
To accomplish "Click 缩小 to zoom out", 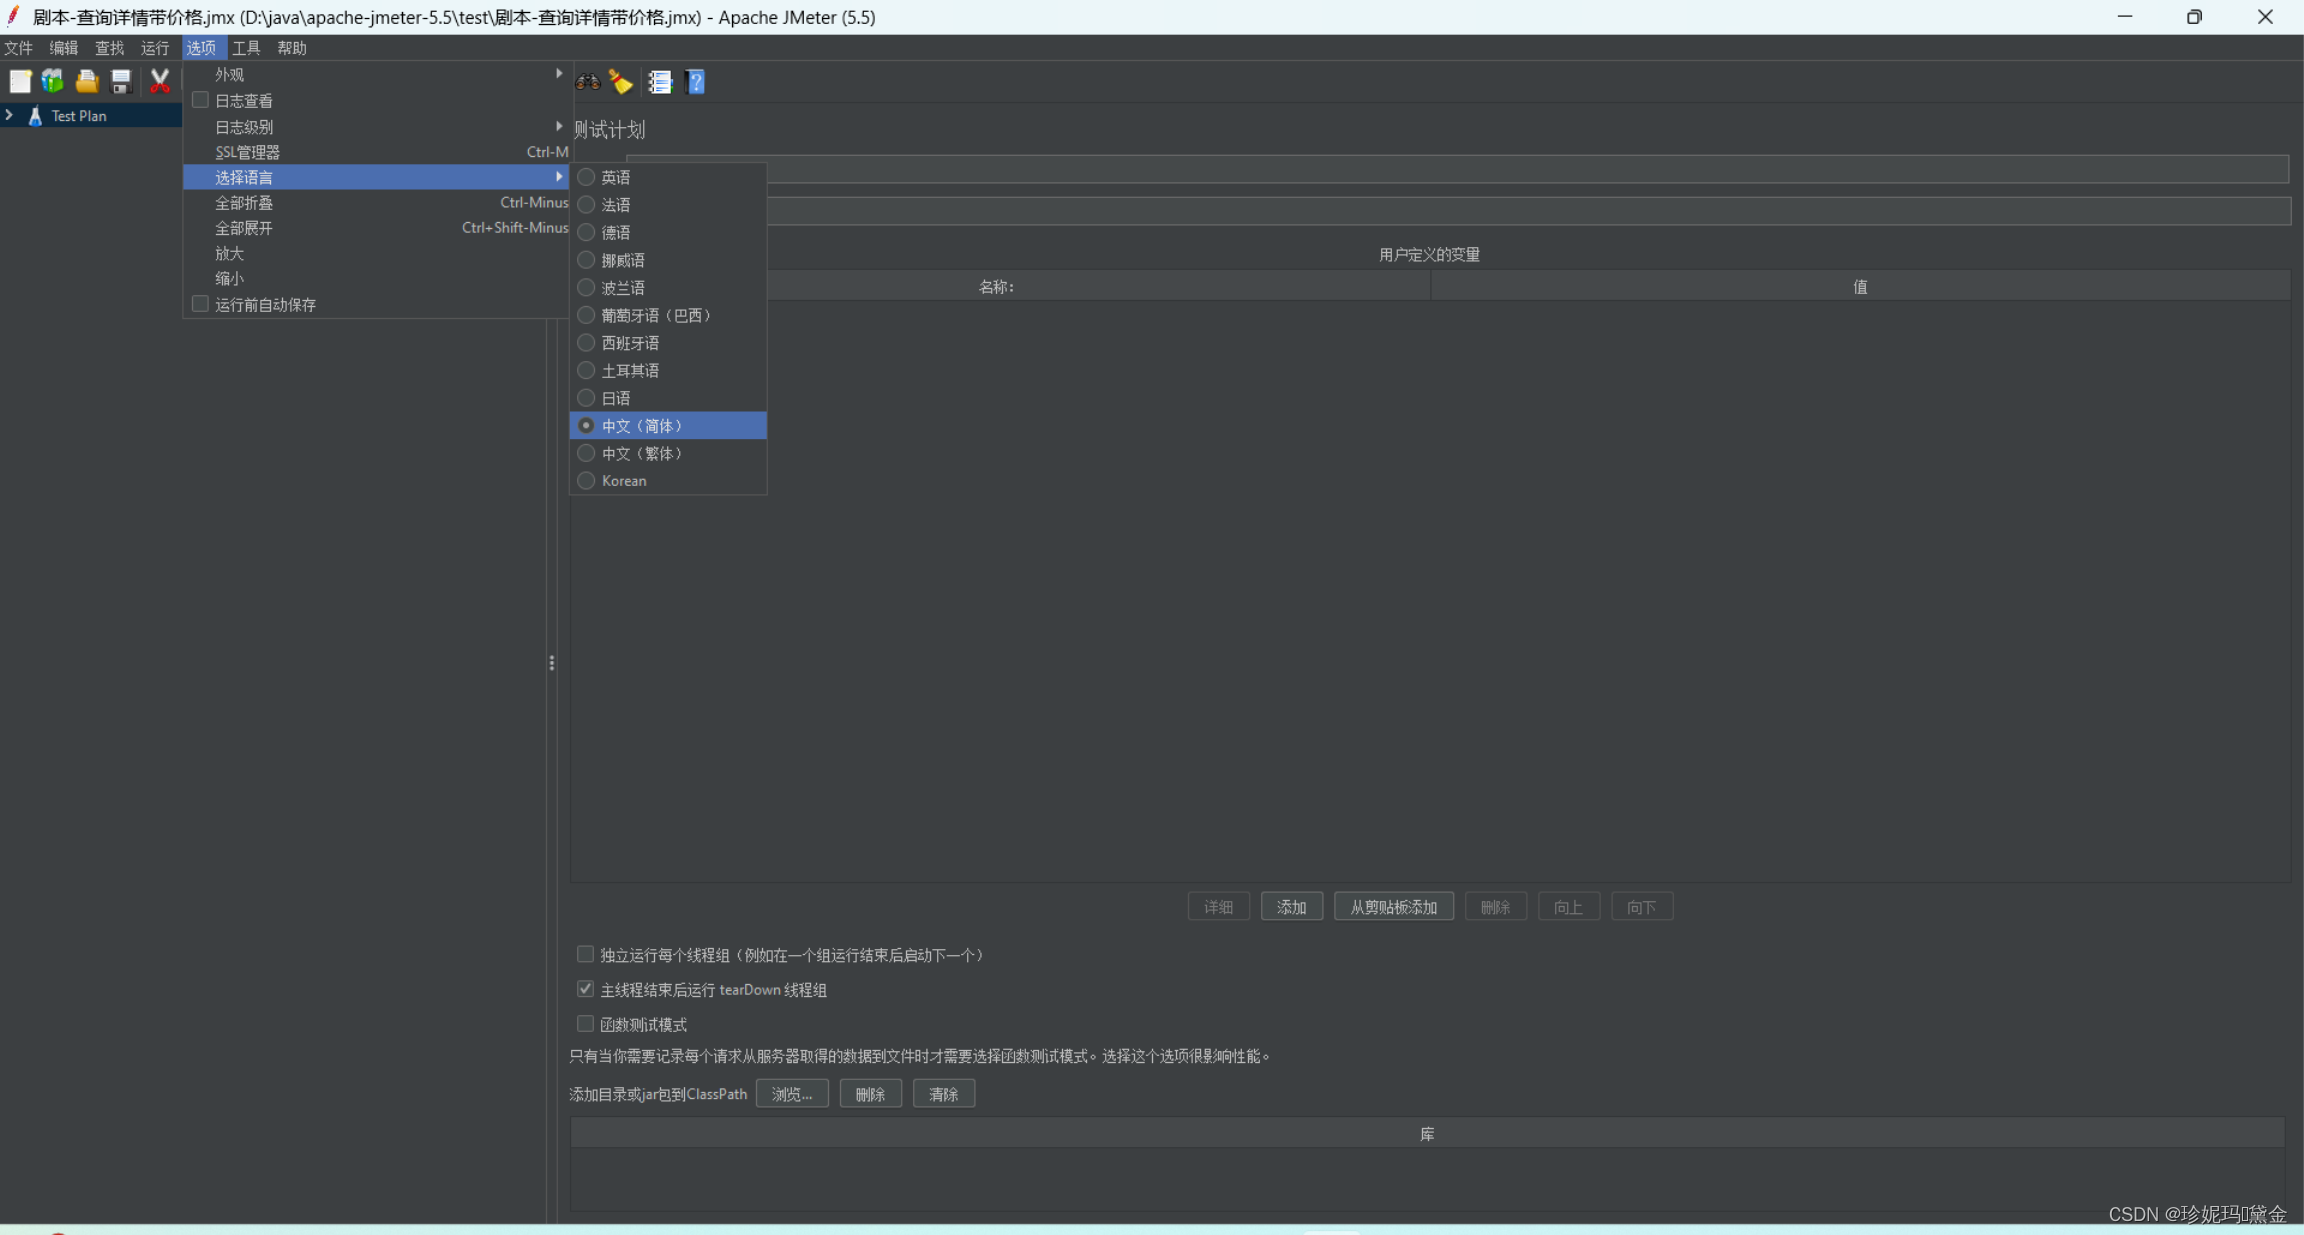I will click(376, 278).
